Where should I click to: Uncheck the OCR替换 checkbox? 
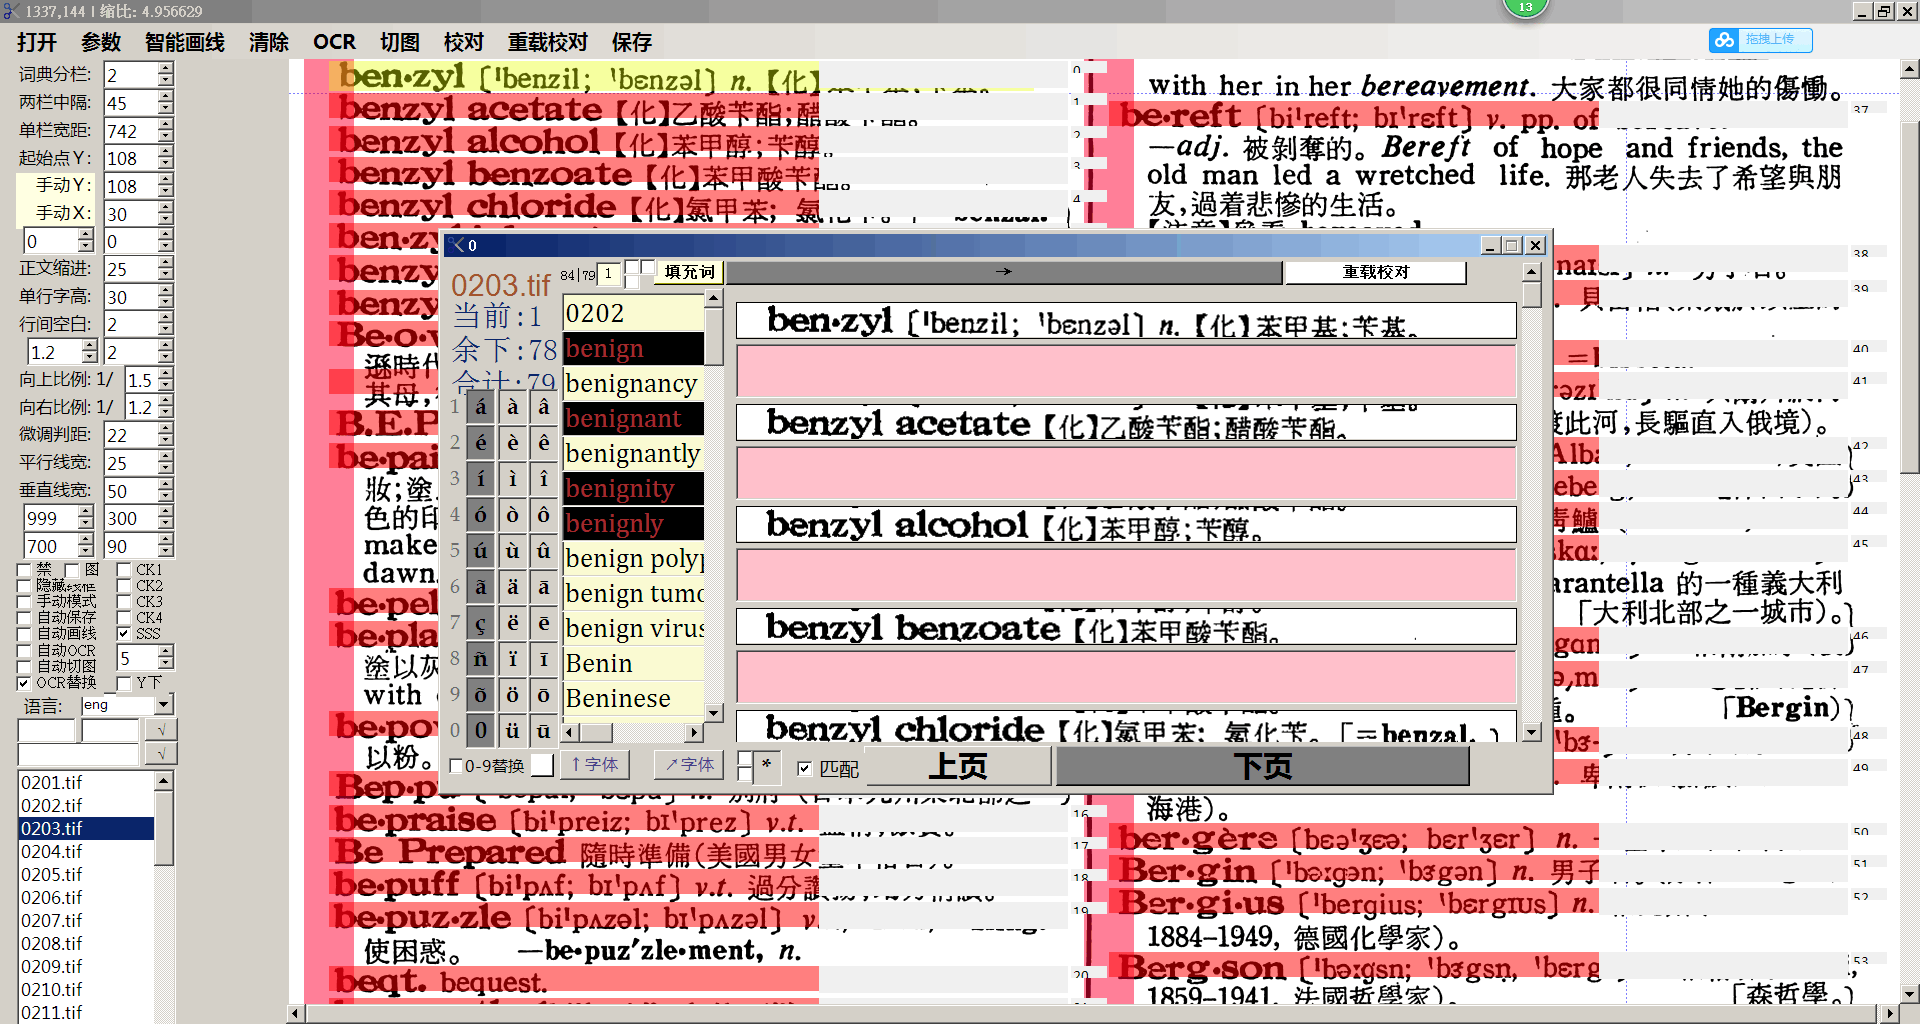pos(24,683)
